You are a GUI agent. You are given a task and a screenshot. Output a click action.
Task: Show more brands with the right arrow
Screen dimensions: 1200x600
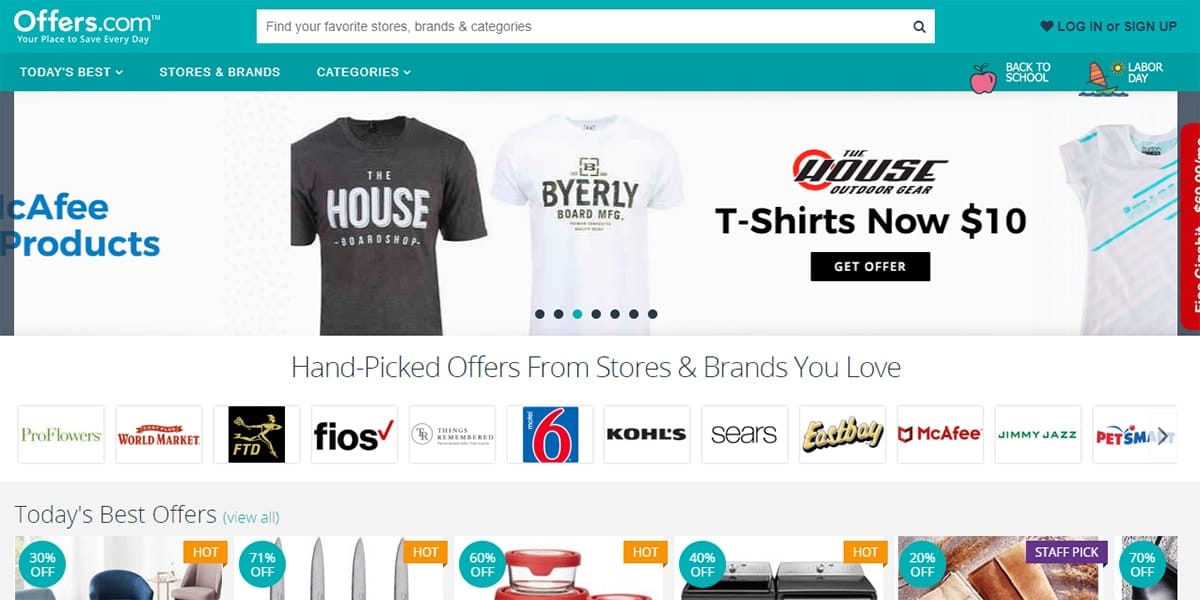point(1163,435)
